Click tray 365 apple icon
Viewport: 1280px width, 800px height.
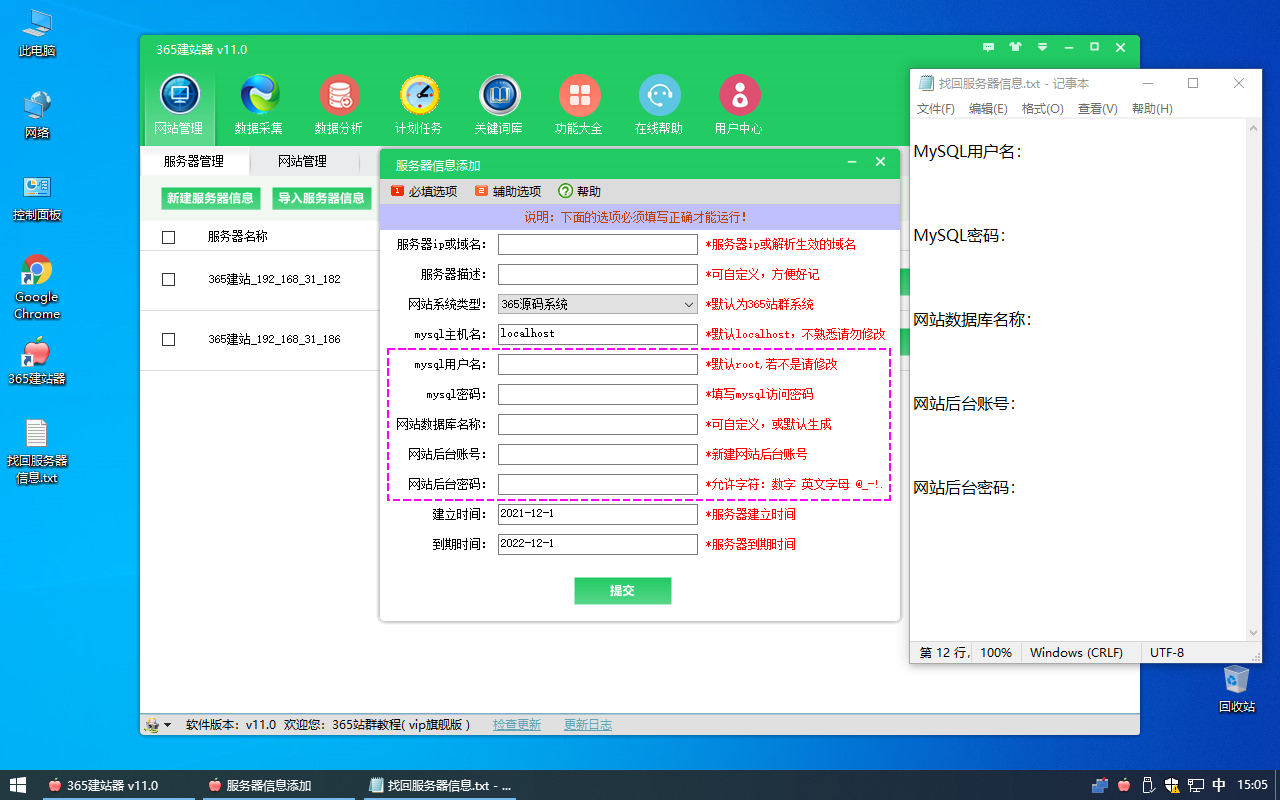pos(1124,785)
